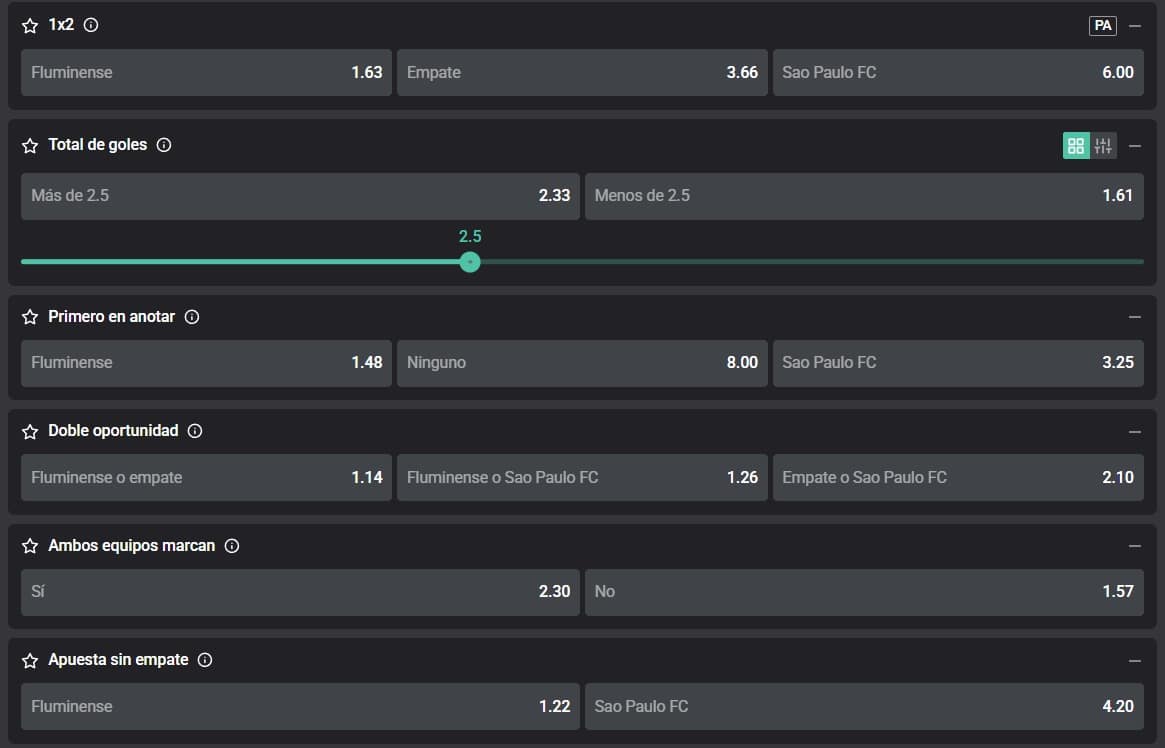Pick Empate o Sao Paulo FC odds
Image resolution: width=1165 pixels, height=748 pixels.
957,477
